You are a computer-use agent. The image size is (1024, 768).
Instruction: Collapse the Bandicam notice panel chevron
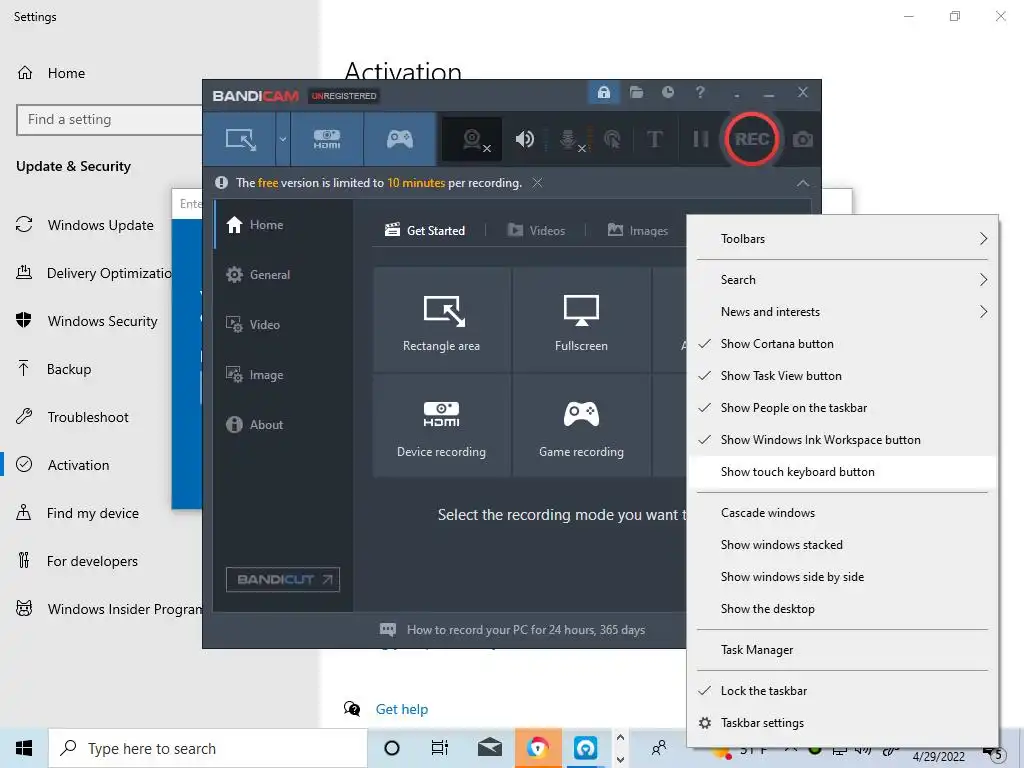pyautogui.click(x=803, y=184)
